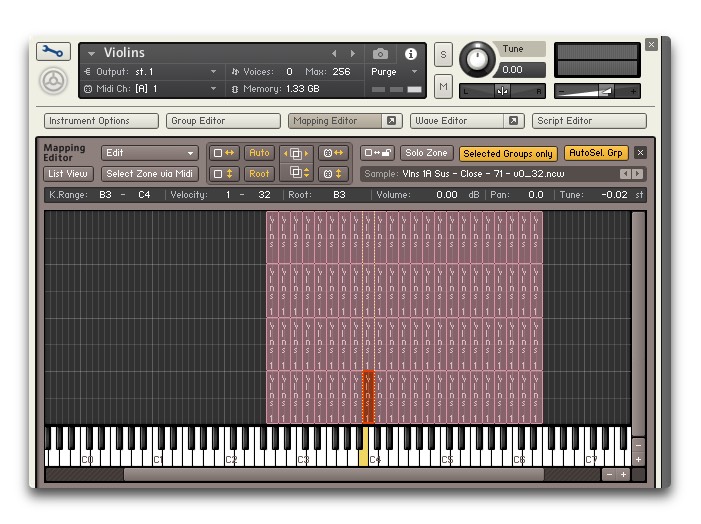This screenshot has height=524, width=701.
Task: Click the output volume slider
Action: tap(597, 91)
